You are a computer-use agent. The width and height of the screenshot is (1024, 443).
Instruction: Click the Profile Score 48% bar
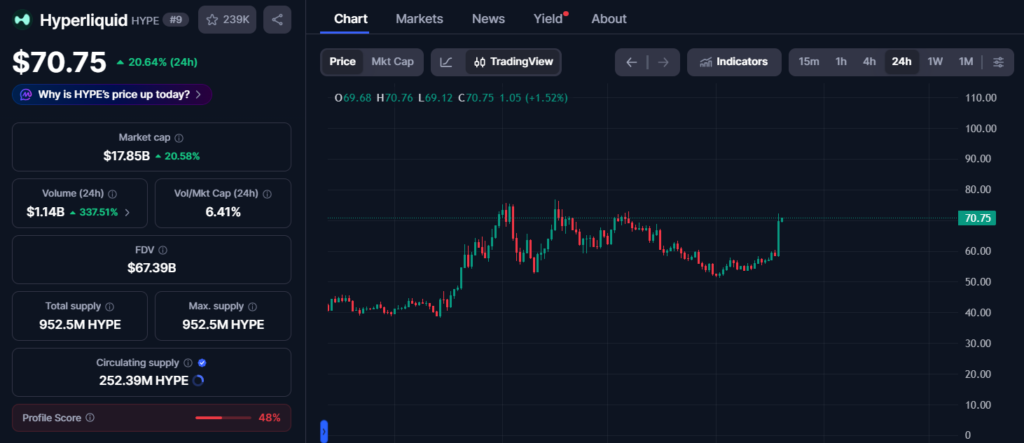[223, 418]
